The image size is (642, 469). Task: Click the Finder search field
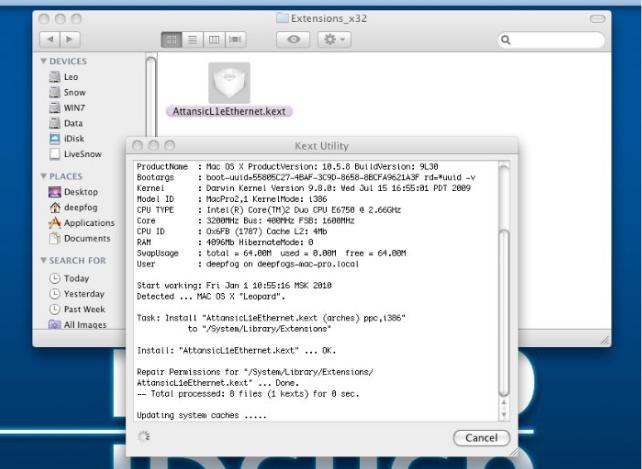coord(551,40)
